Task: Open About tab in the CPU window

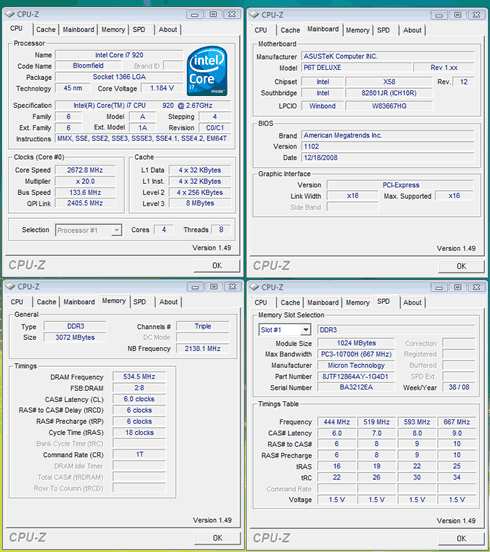Action: point(168,30)
